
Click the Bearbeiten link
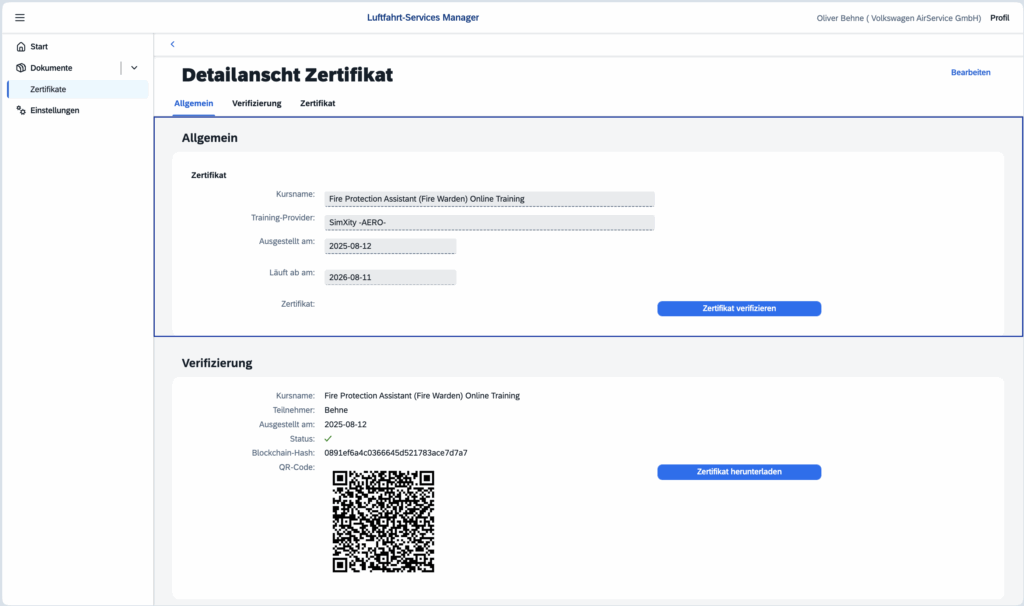(970, 72)
